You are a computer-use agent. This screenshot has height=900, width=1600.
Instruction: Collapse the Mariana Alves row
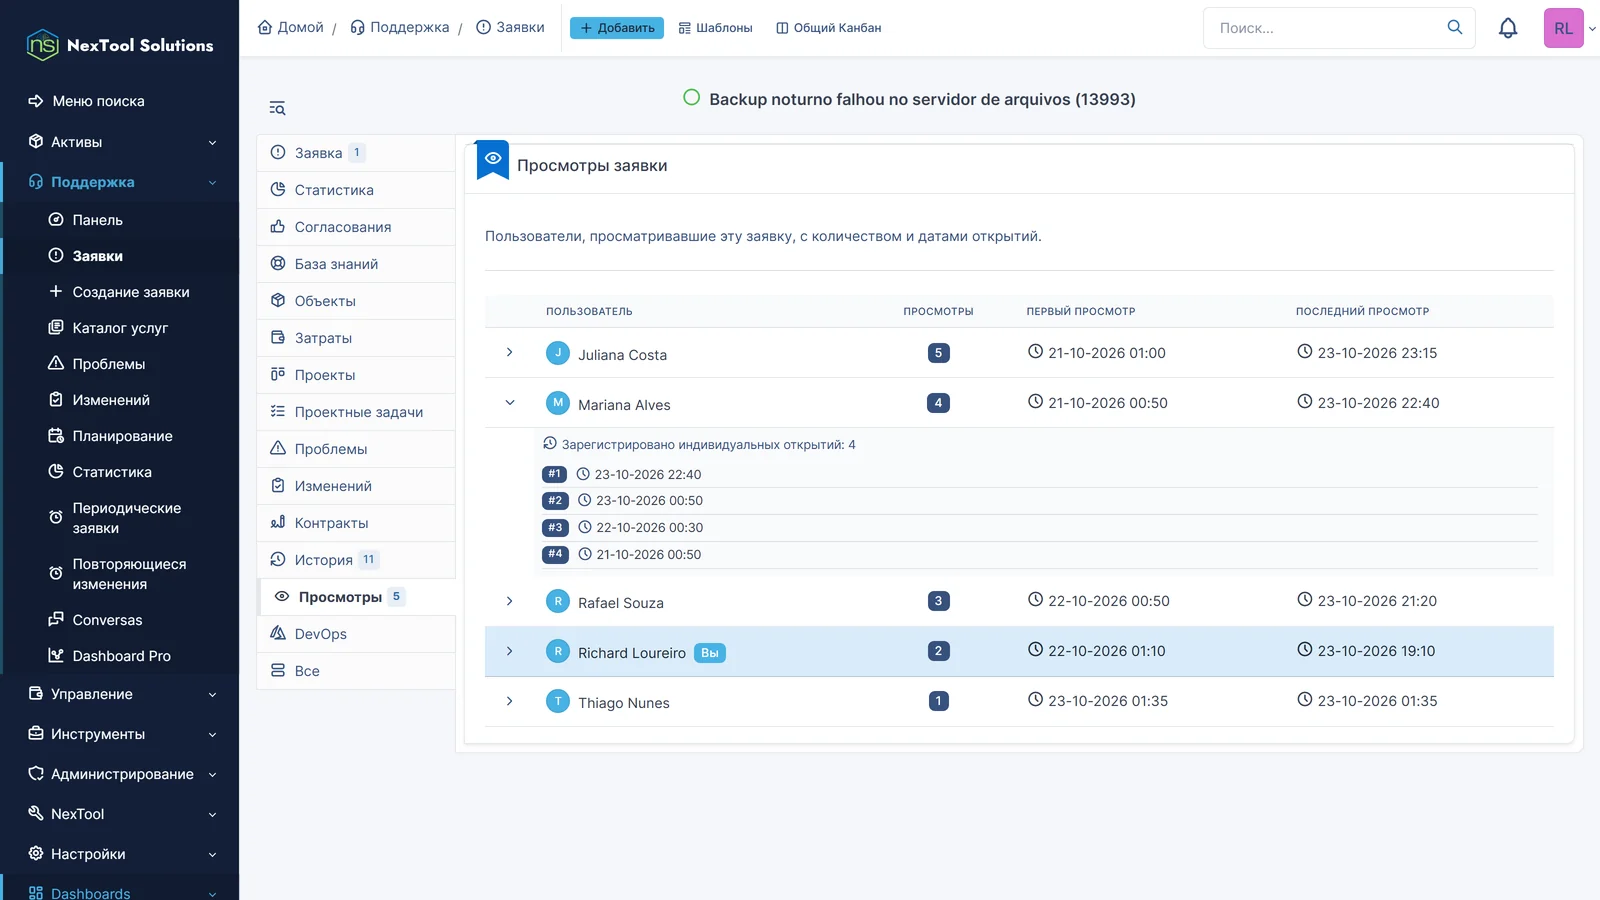coord(510,402)
